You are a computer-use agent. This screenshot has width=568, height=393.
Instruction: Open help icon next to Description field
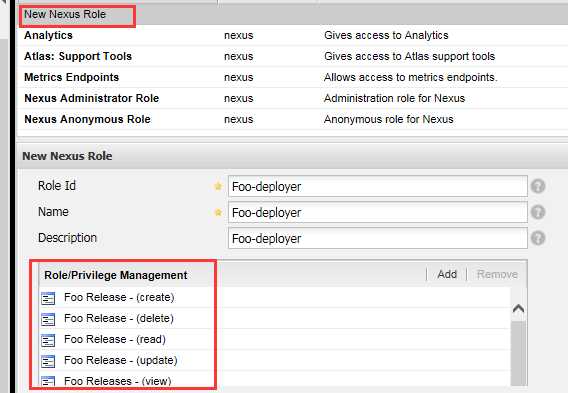coord(538,238)
